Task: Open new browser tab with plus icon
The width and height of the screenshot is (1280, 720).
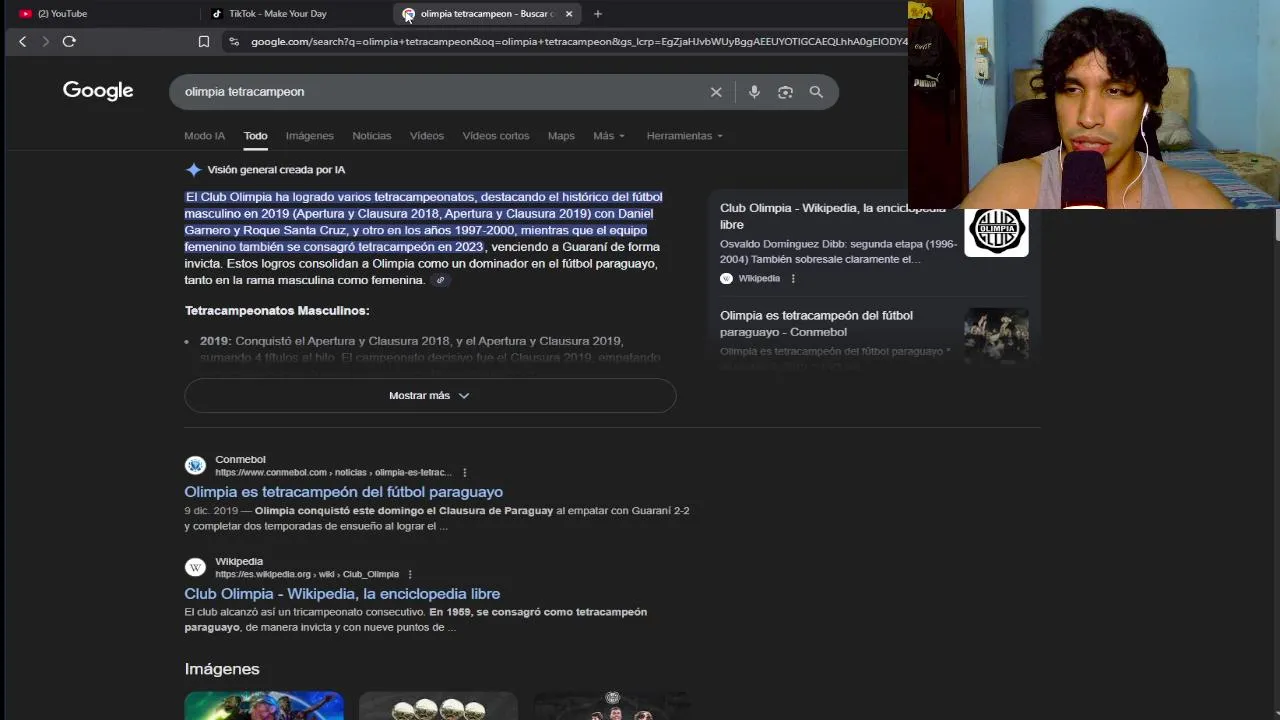Action: tap(597, 14)
